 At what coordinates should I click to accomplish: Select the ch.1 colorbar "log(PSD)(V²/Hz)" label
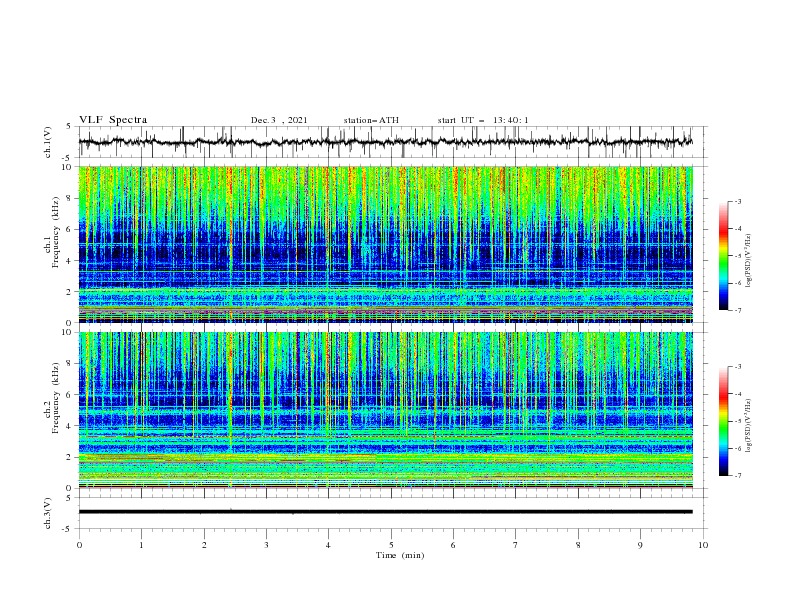coord(749,260)
